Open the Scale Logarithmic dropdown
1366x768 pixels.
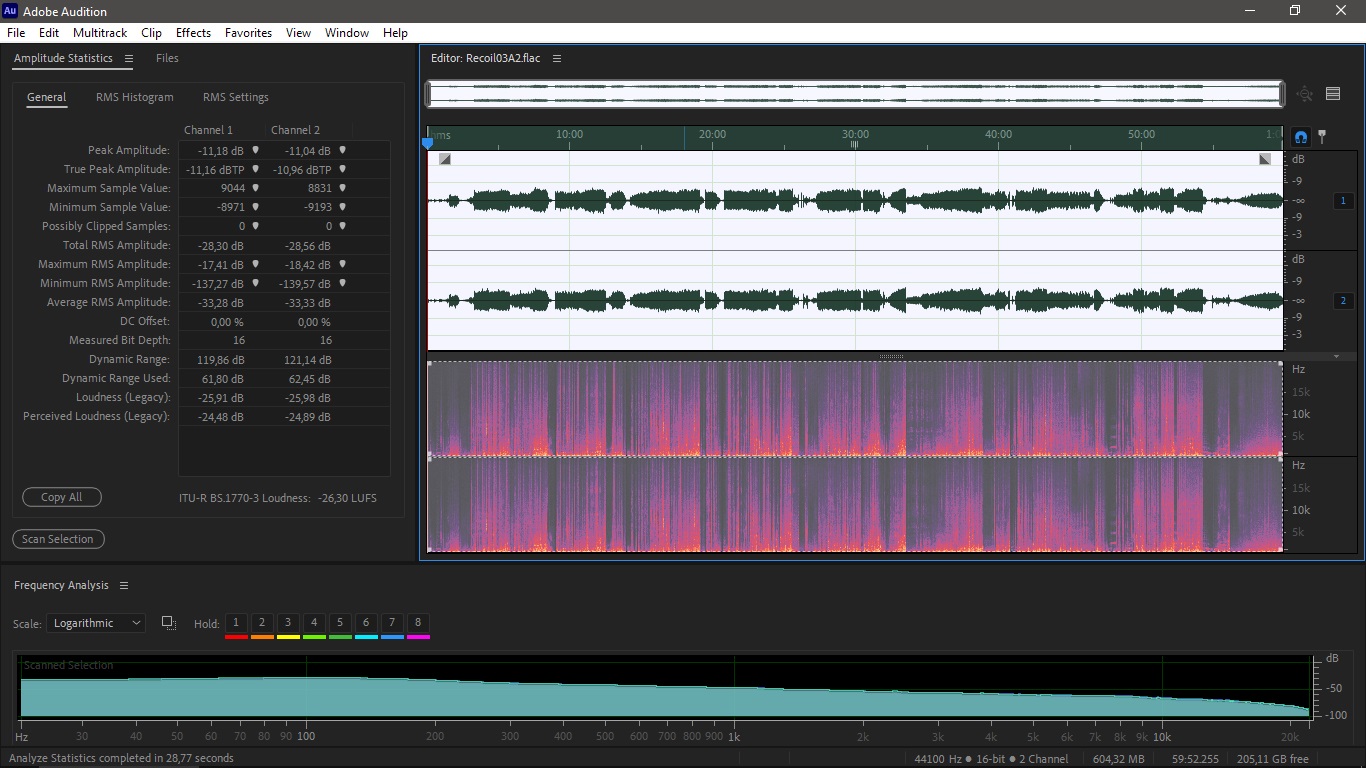click(96, 623)
